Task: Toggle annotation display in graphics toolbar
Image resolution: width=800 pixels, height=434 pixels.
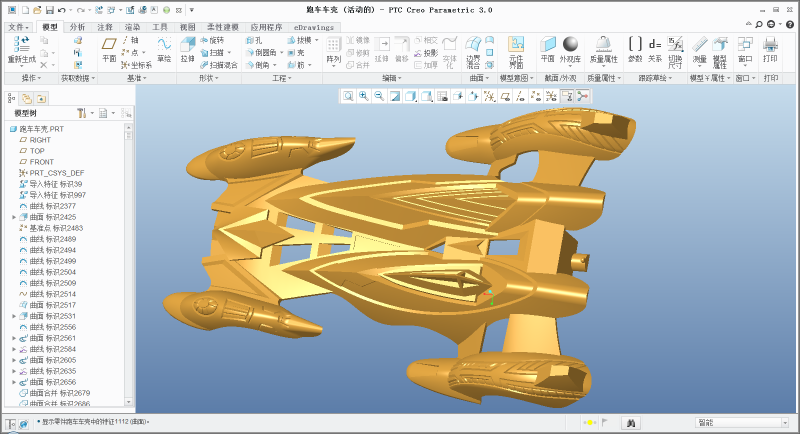Action: point(567,96)
